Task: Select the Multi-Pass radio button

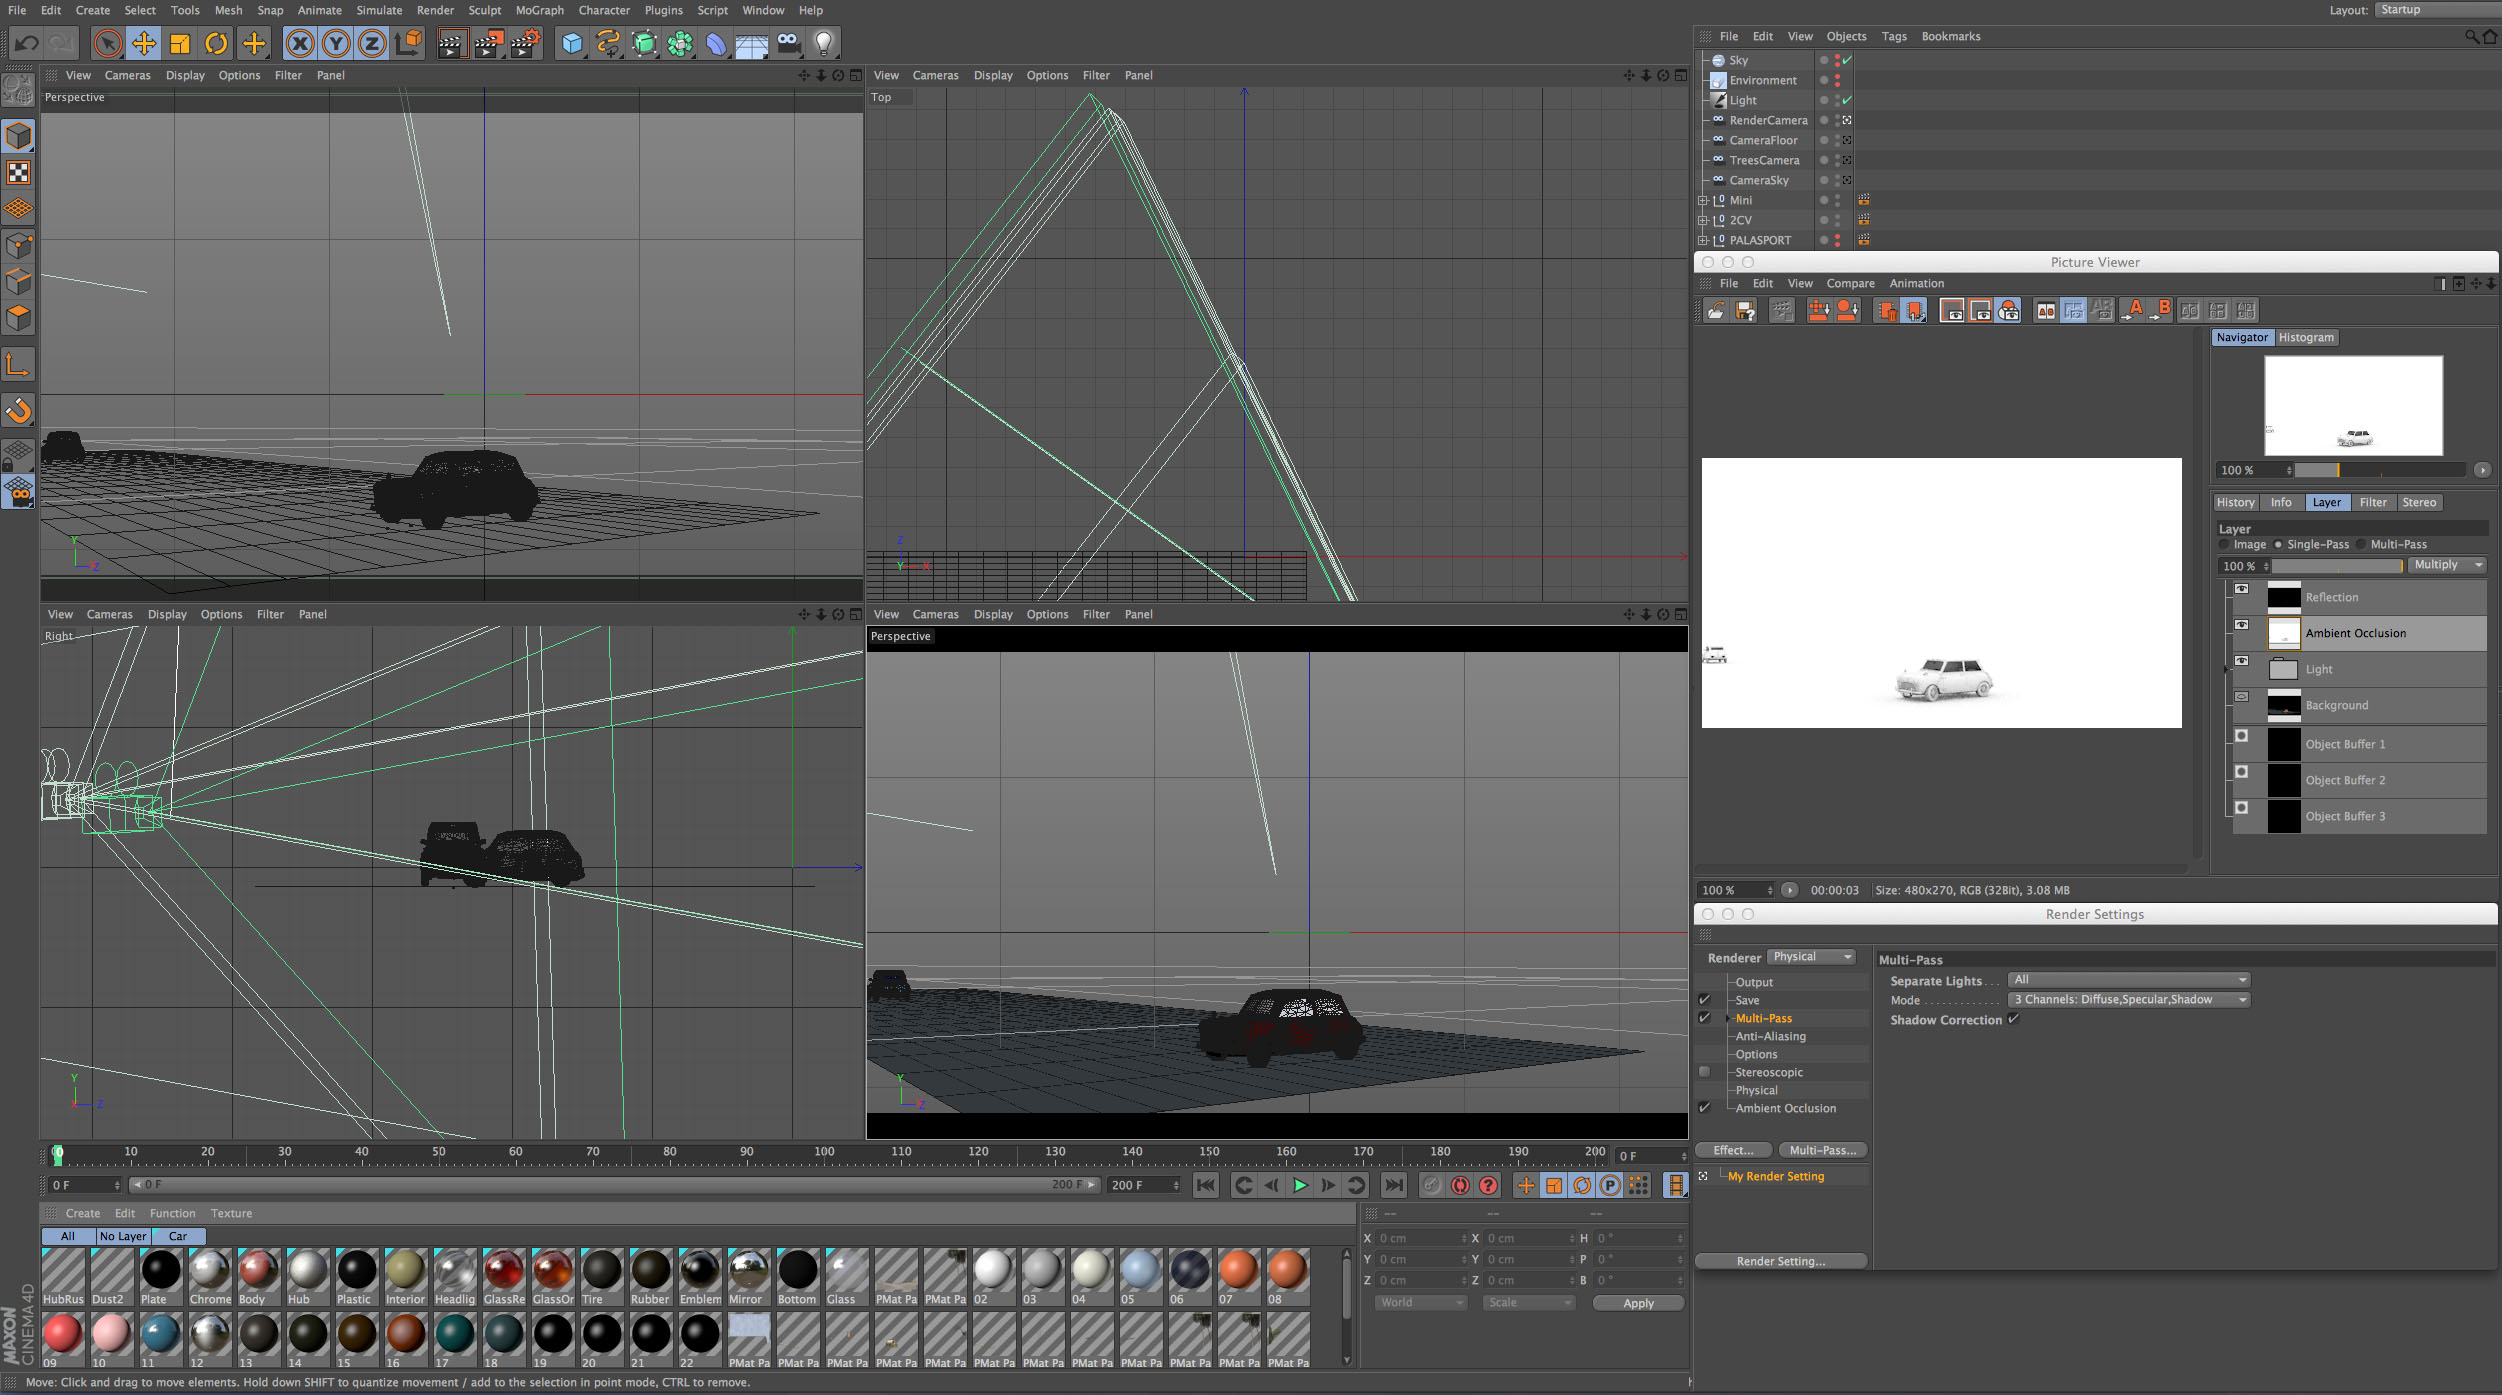Action: click(x=2361, y=545)
